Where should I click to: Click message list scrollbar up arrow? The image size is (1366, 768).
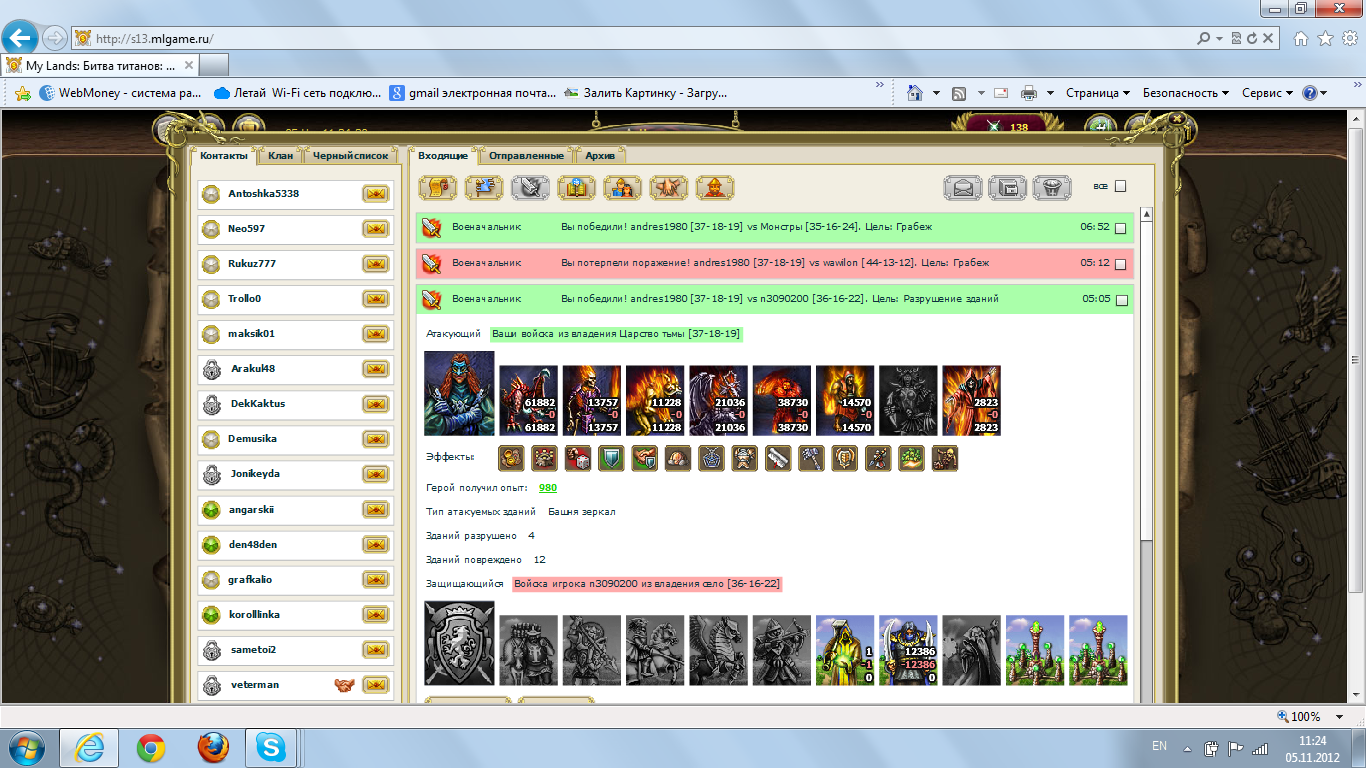(1146, 214)
